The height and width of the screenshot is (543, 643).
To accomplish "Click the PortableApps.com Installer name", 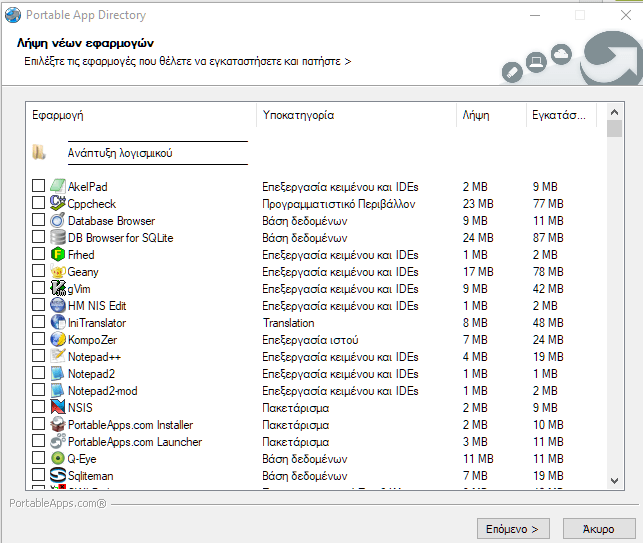I will (x=130, y=425).
